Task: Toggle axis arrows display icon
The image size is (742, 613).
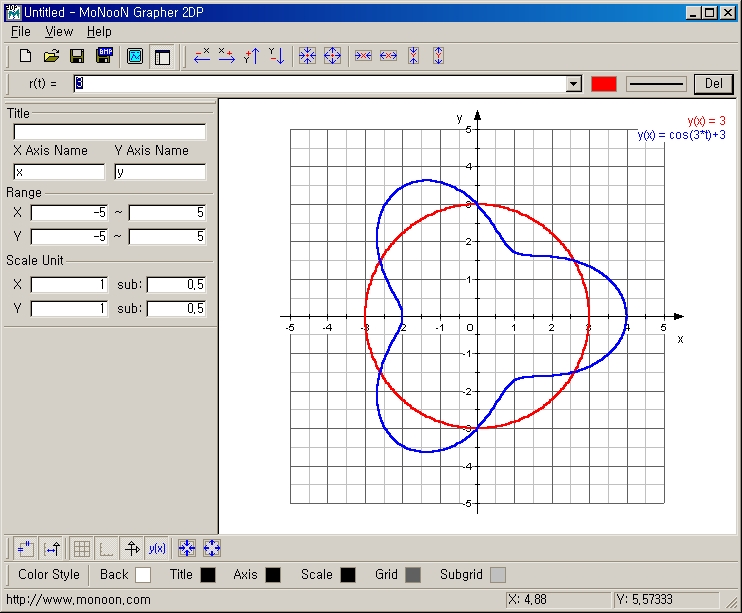Action: pyautogui.click(x=132, y=549)
